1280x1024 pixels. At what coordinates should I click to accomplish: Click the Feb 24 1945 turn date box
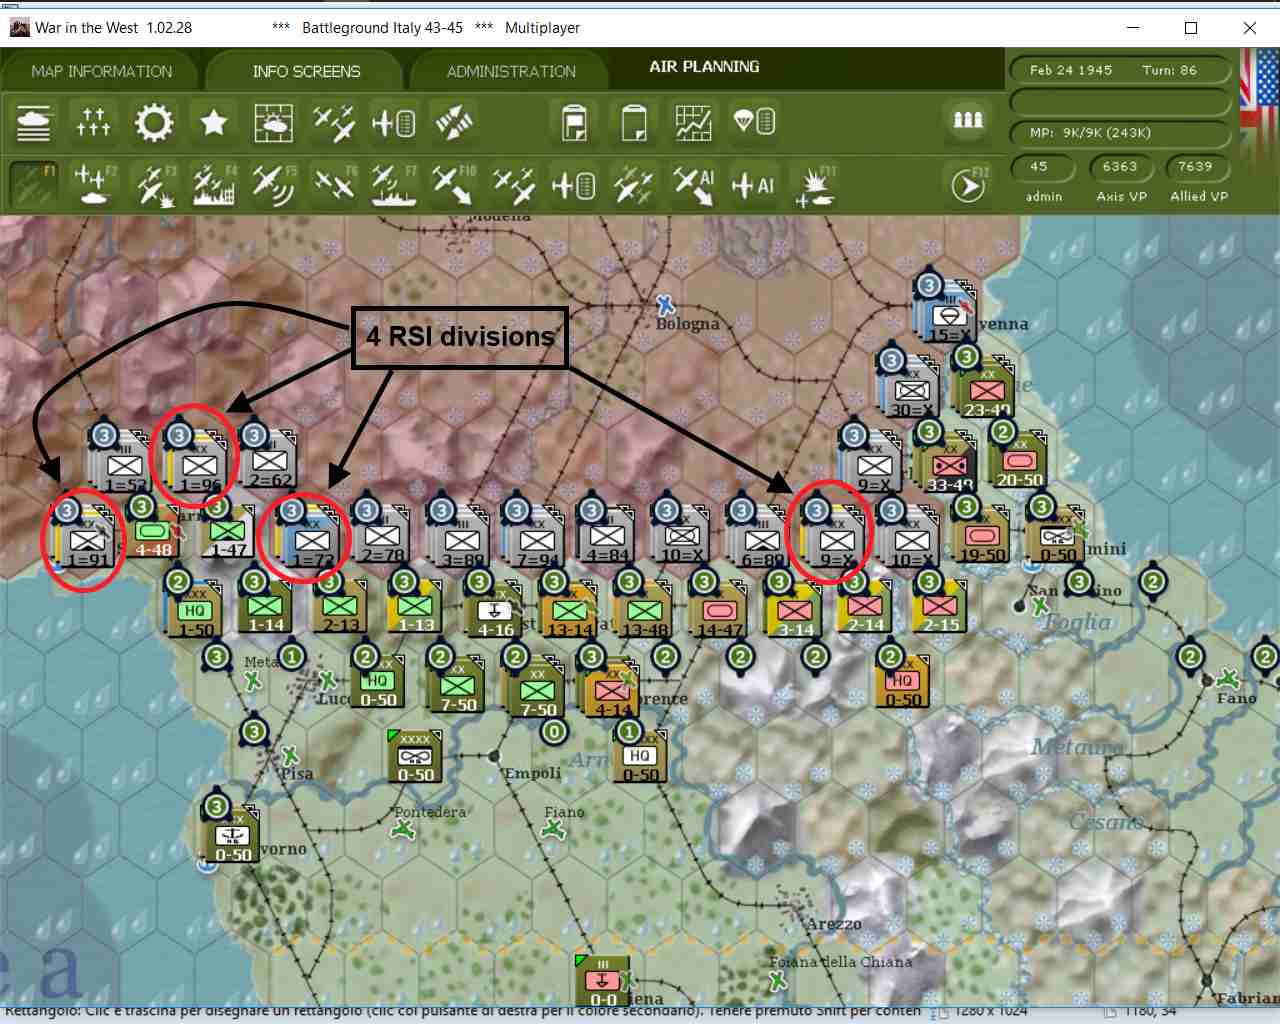1120,70
